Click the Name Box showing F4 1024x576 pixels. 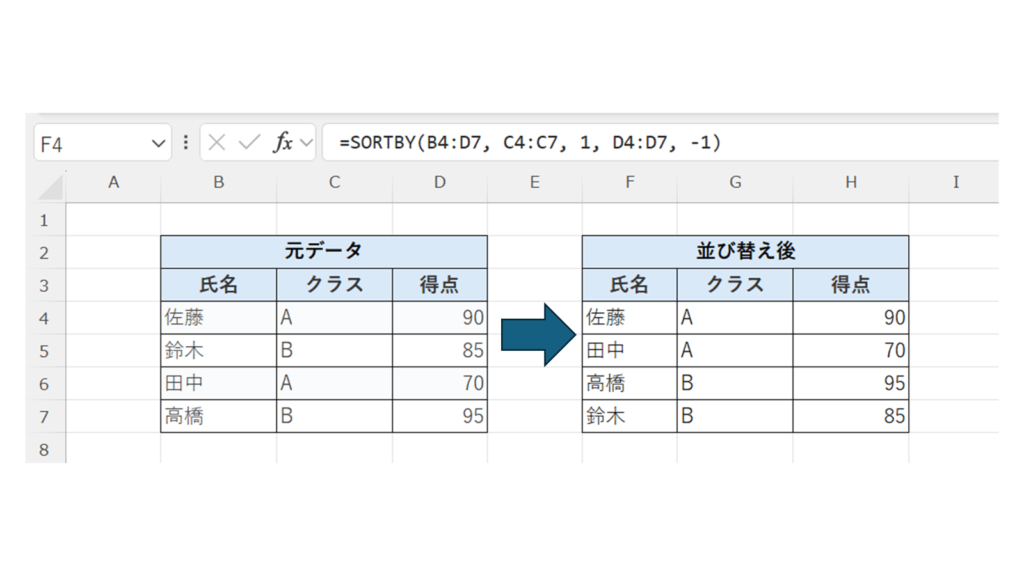click(90, 144)
